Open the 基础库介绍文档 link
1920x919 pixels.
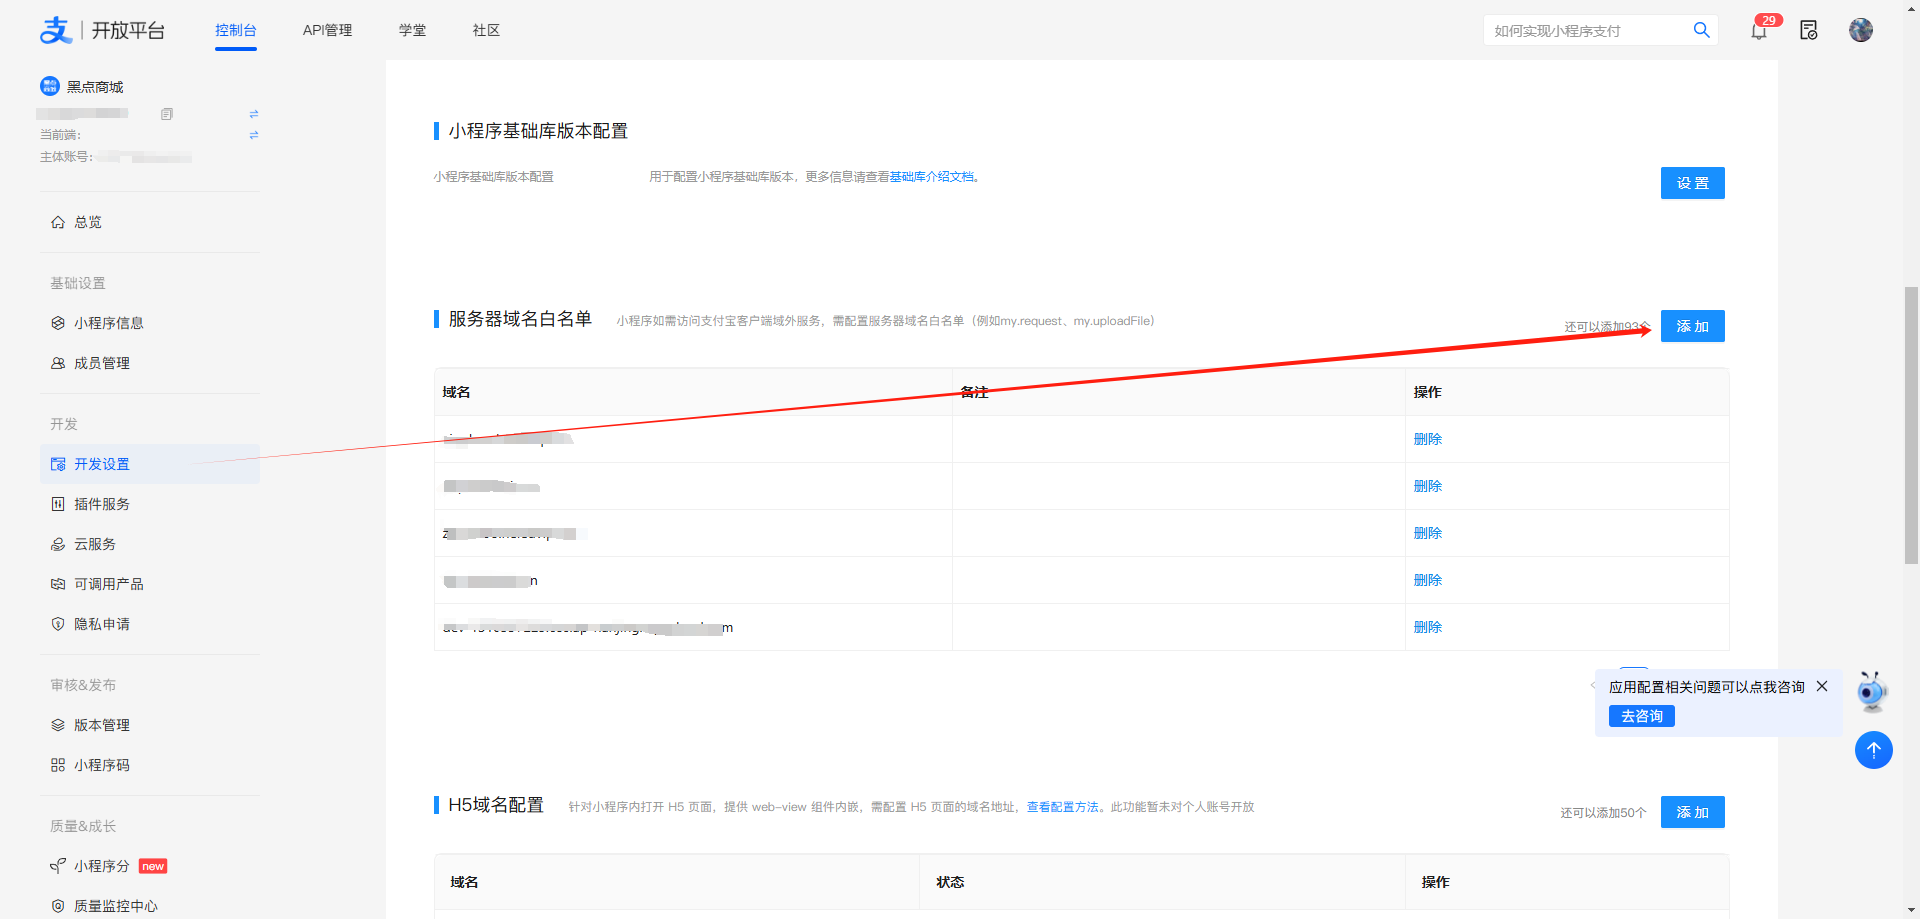coord(931,177)
